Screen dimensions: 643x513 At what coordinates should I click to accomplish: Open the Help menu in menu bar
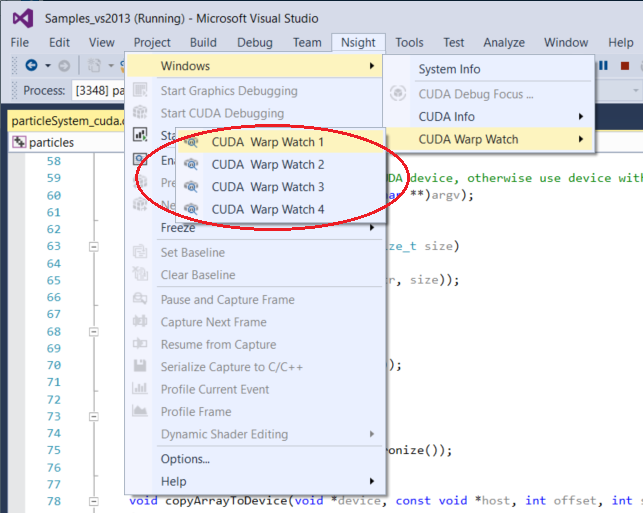pos(621,42)
